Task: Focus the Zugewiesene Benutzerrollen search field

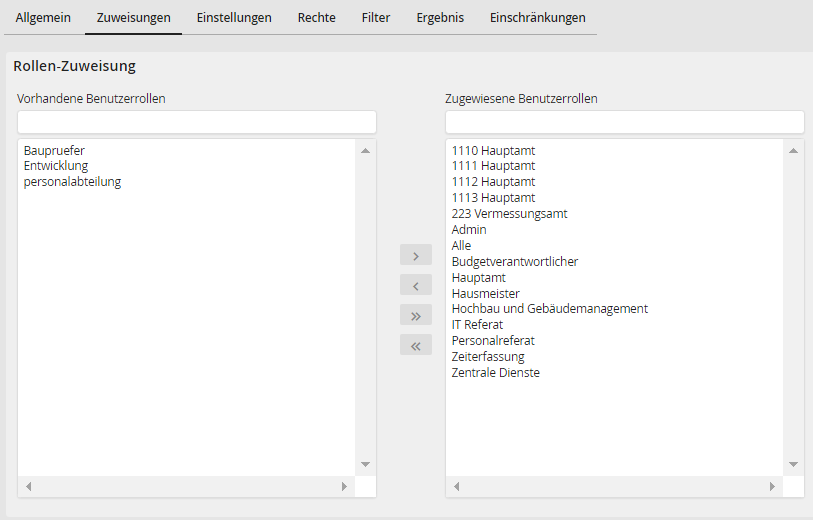Action: click(624, 122)
